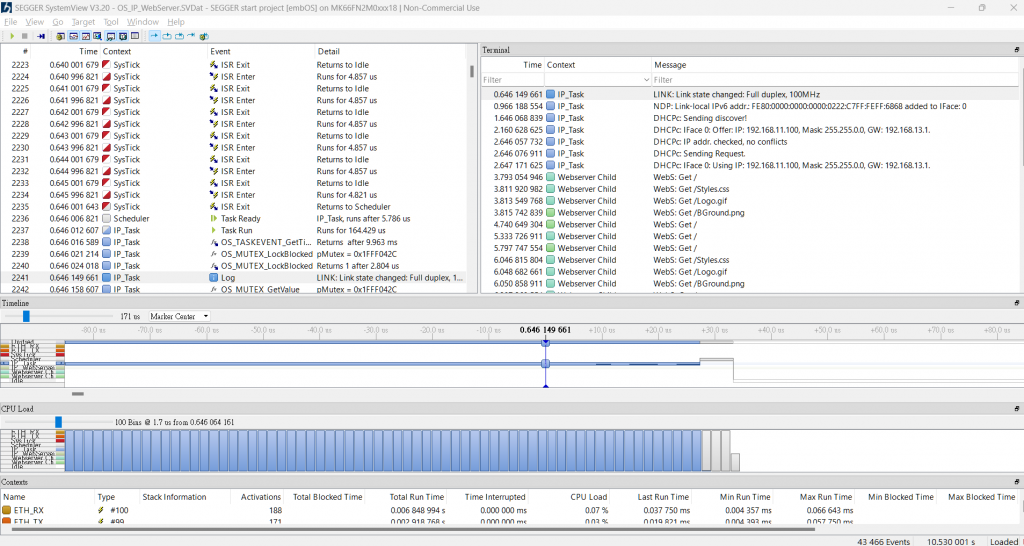
Task: Click the events list vertical scrollbar thumb
Action: [472, 71]
